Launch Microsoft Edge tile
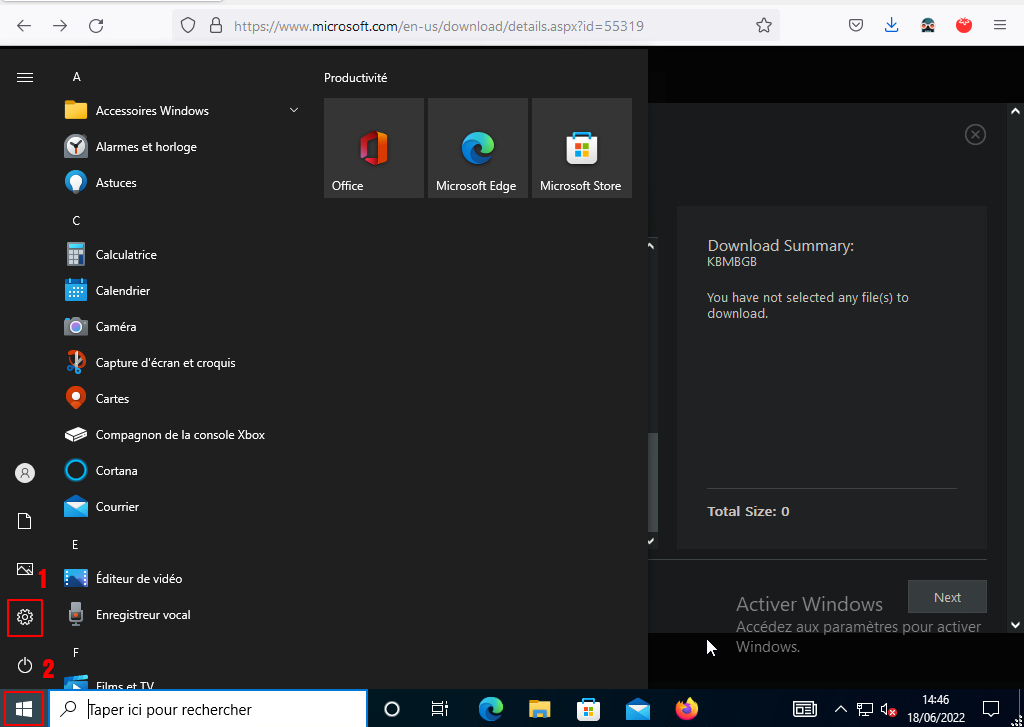The height and width of the screenshot is (727, 1024). pyautogui.click(x=477, y=148)
